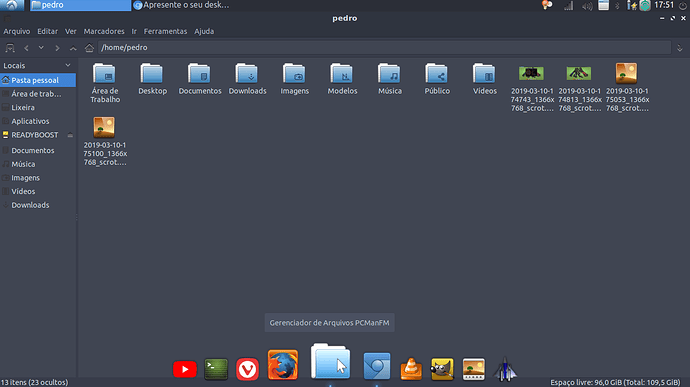Select Pasta pessoal in the sidebar

click(x=38, y=80)
